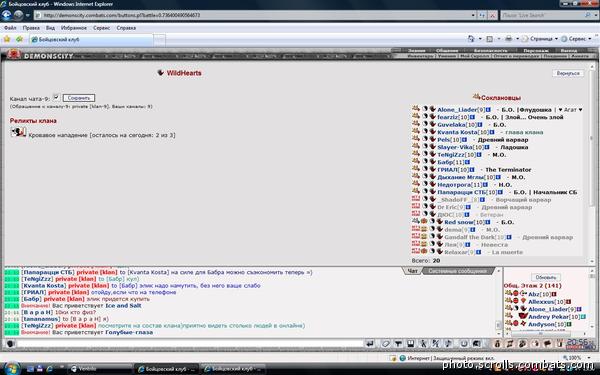Toggle the chat channel 9 checkbox
Screen dimensions: 600x375
pyautogui.click(x=56, y=97)
